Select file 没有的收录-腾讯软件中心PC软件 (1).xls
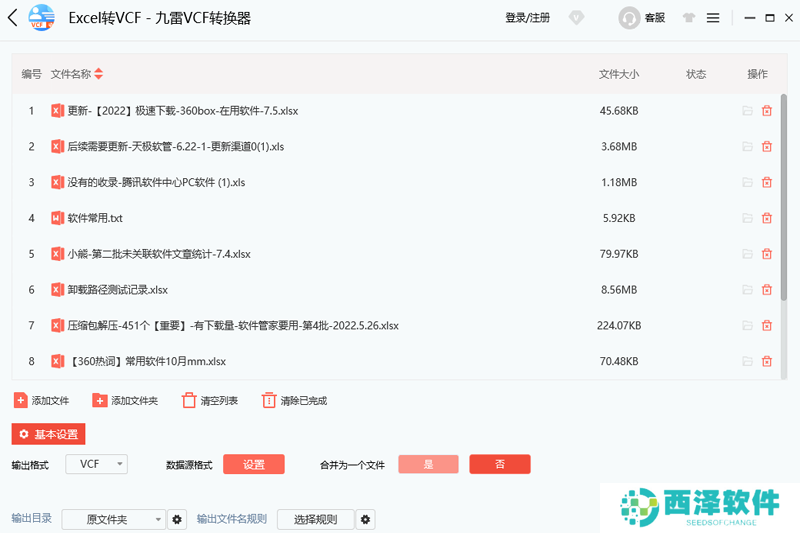The width and height of the screenshot is (800, 533). (x=156, y=182)
